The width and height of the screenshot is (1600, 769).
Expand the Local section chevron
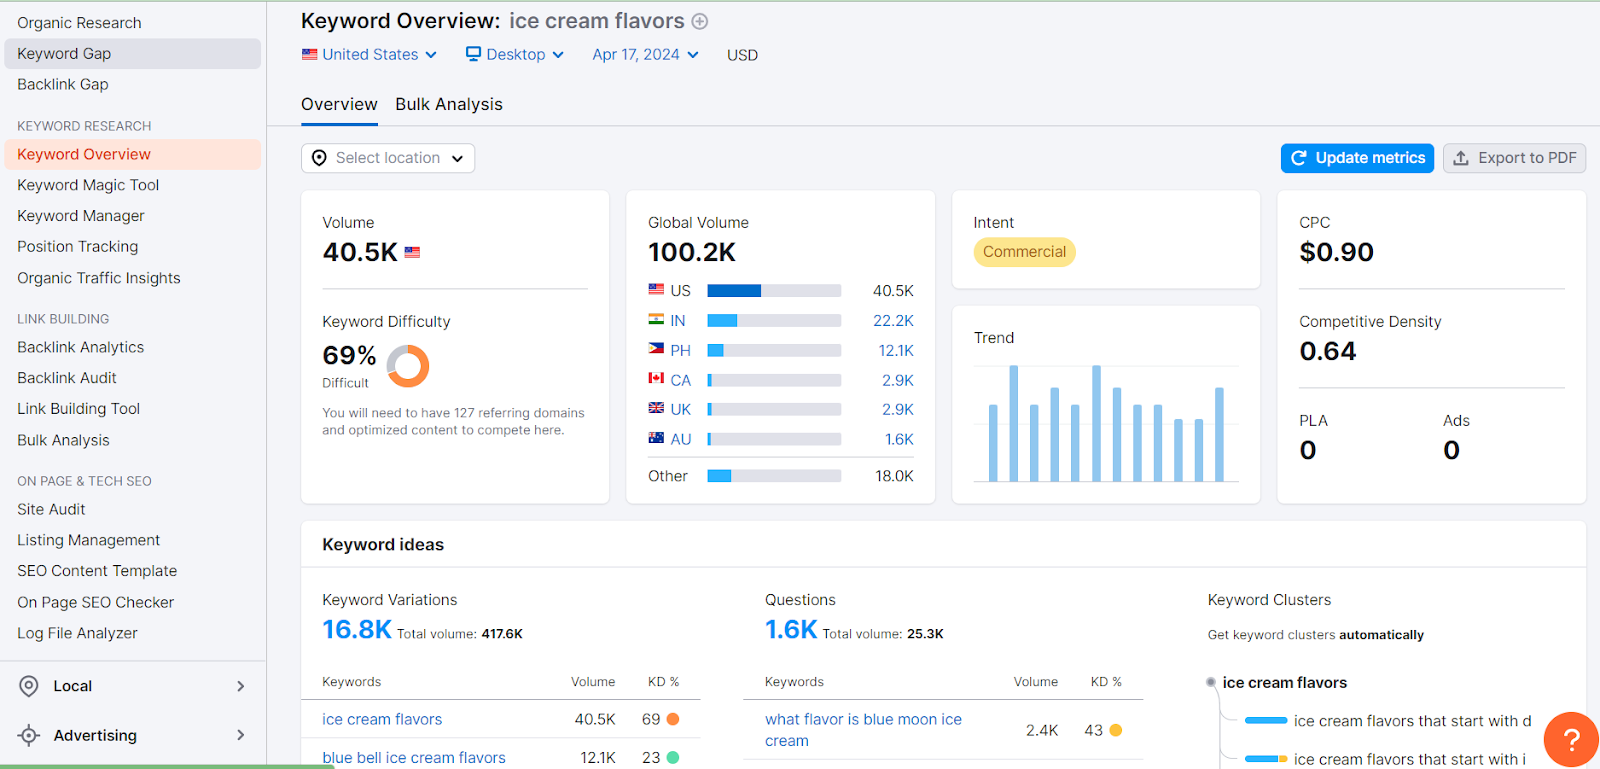click(240, 686)
